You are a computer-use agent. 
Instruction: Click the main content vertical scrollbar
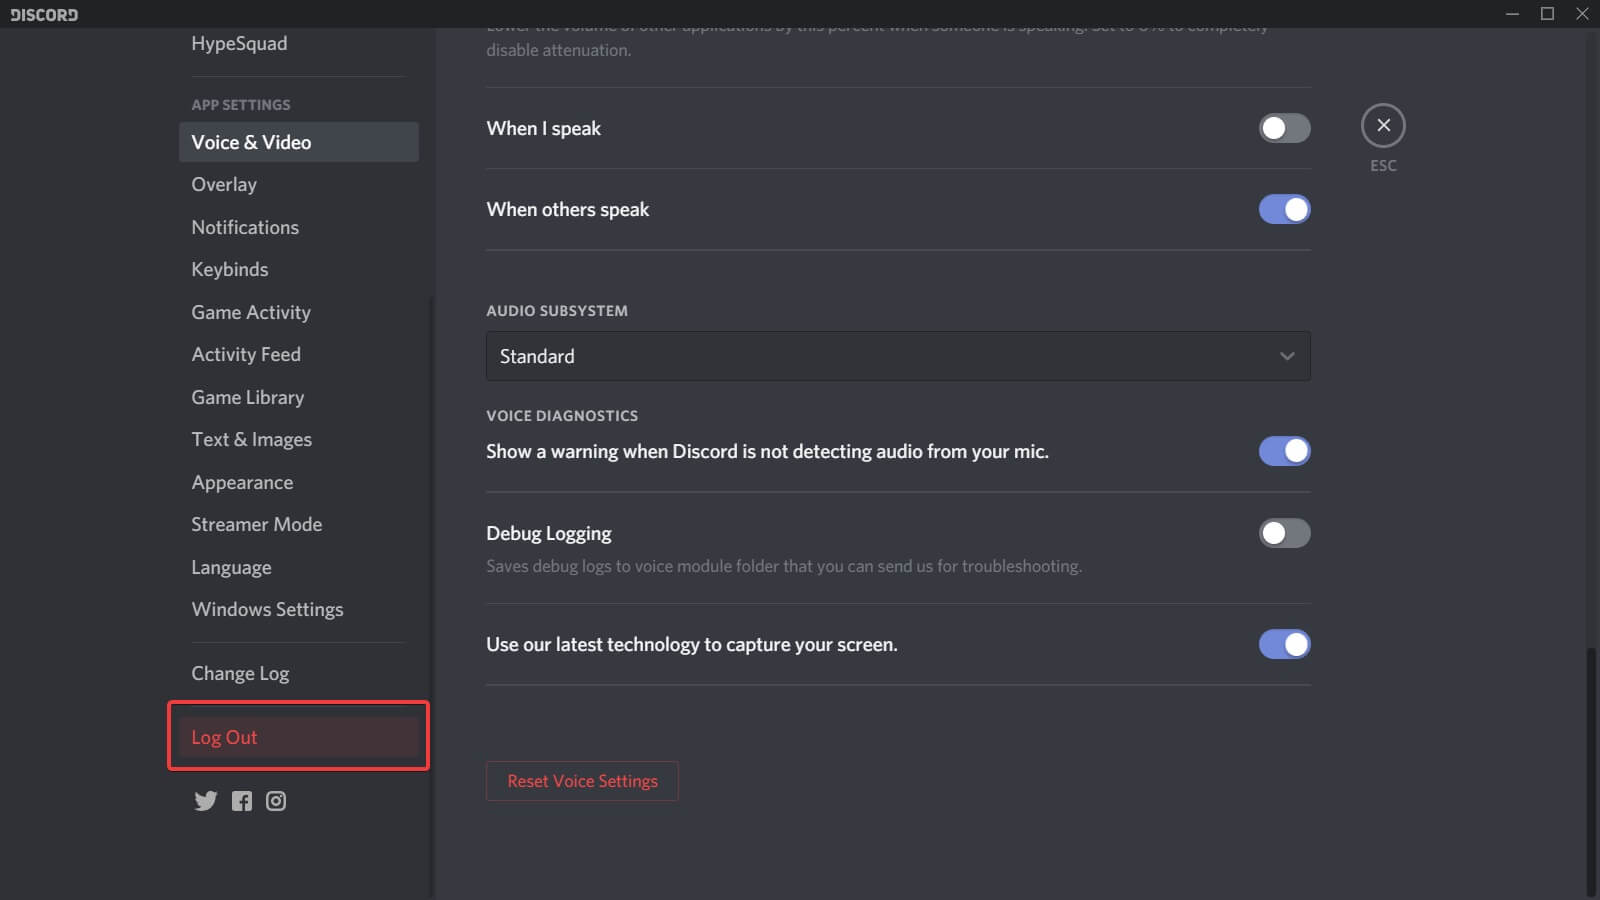click(x=1592, y=771)
